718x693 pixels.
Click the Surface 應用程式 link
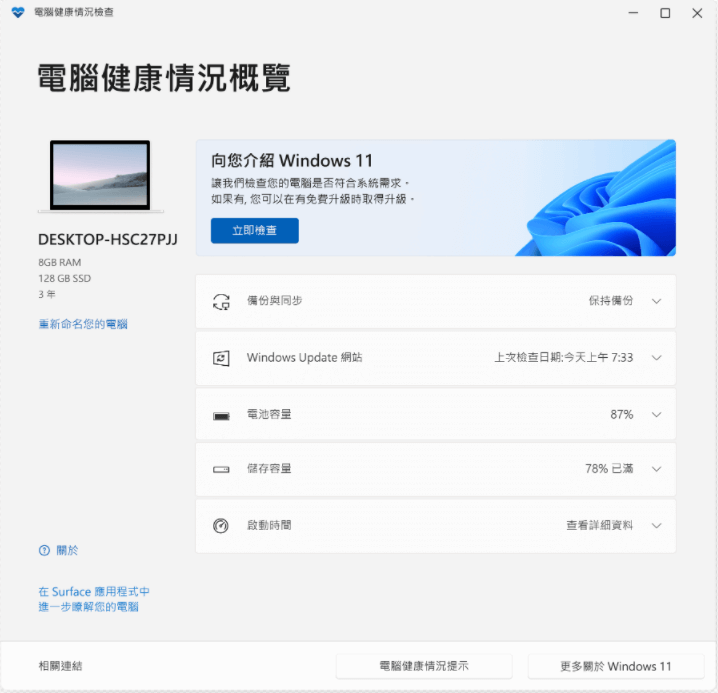tap(94, 599)
